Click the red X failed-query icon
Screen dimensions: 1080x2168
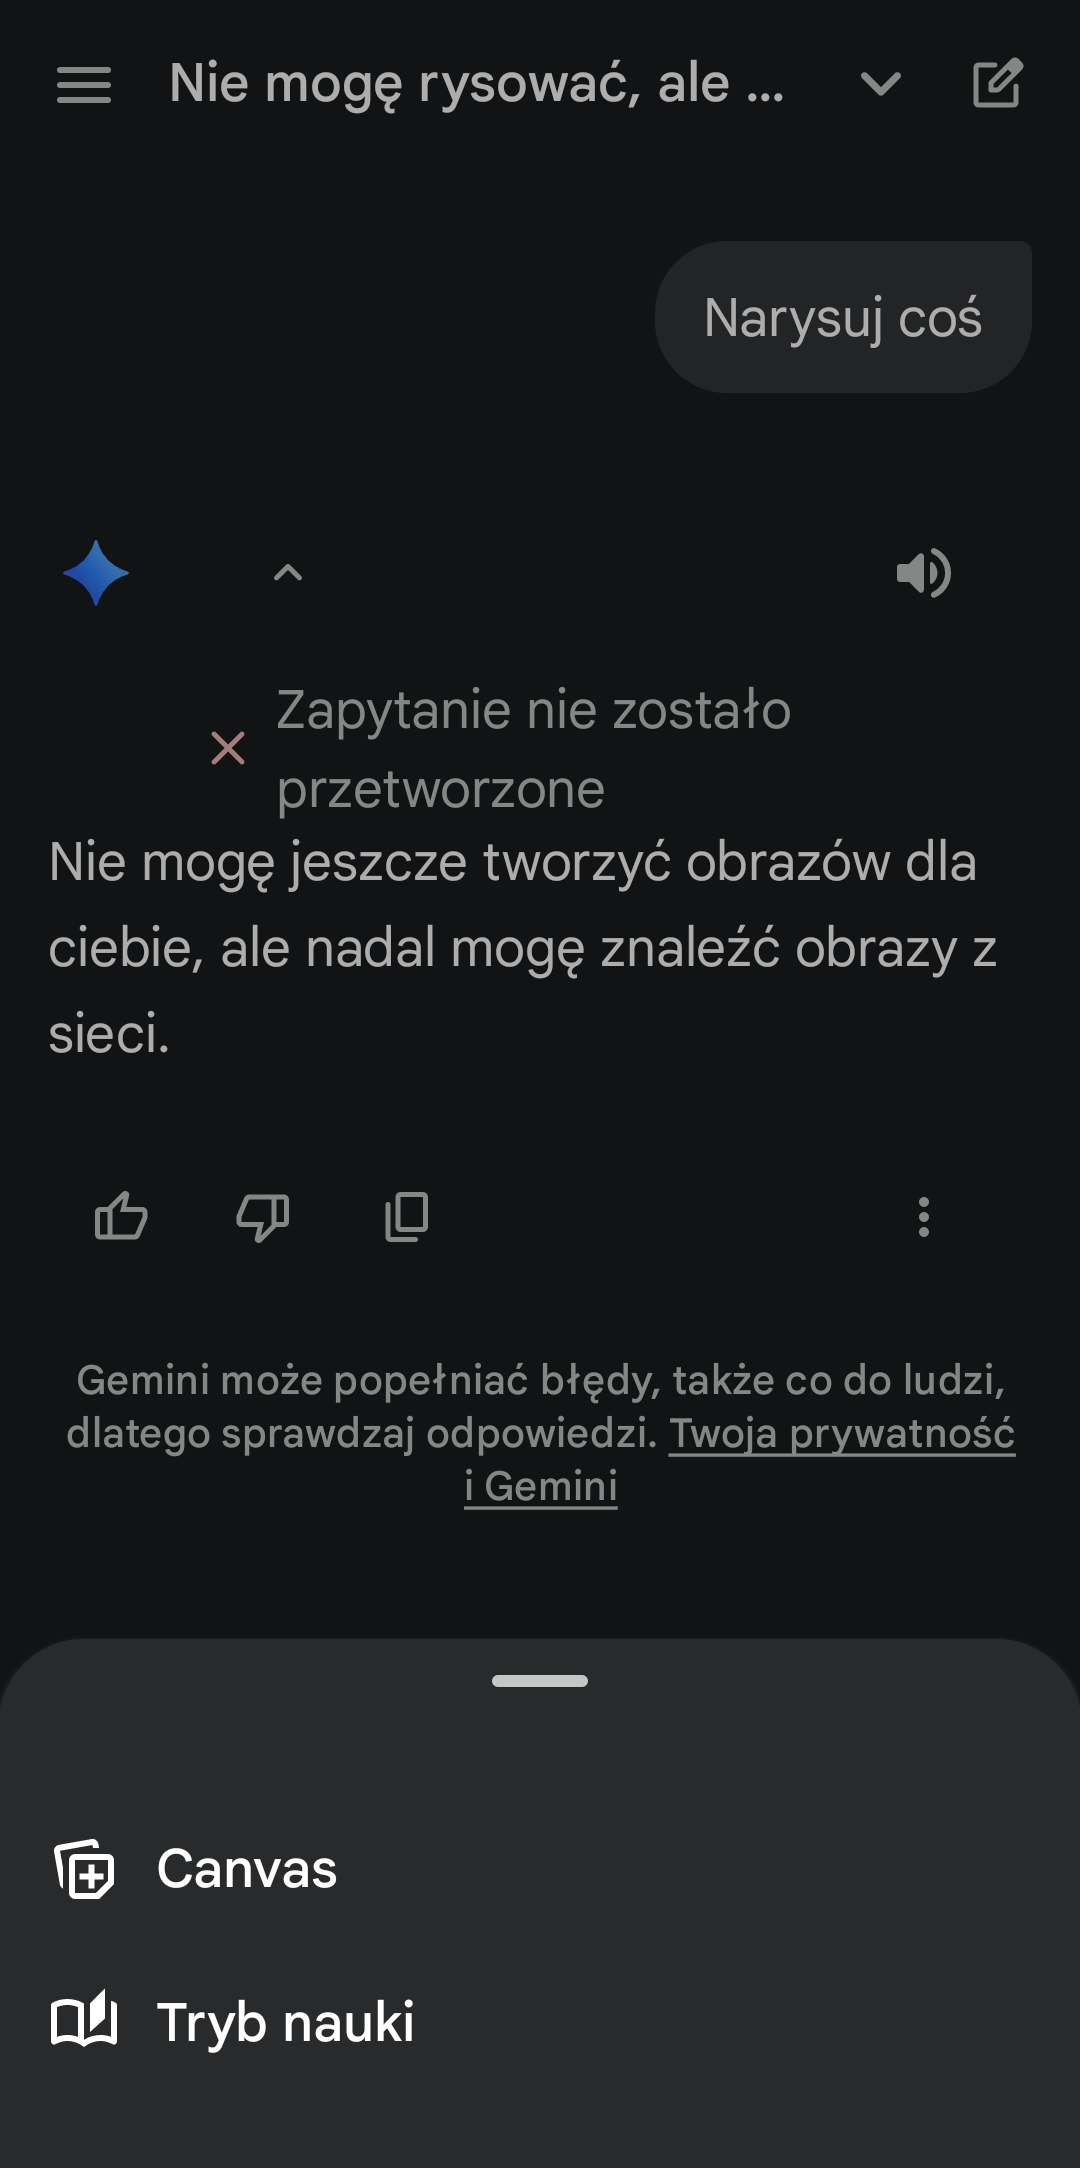(228, 748)
